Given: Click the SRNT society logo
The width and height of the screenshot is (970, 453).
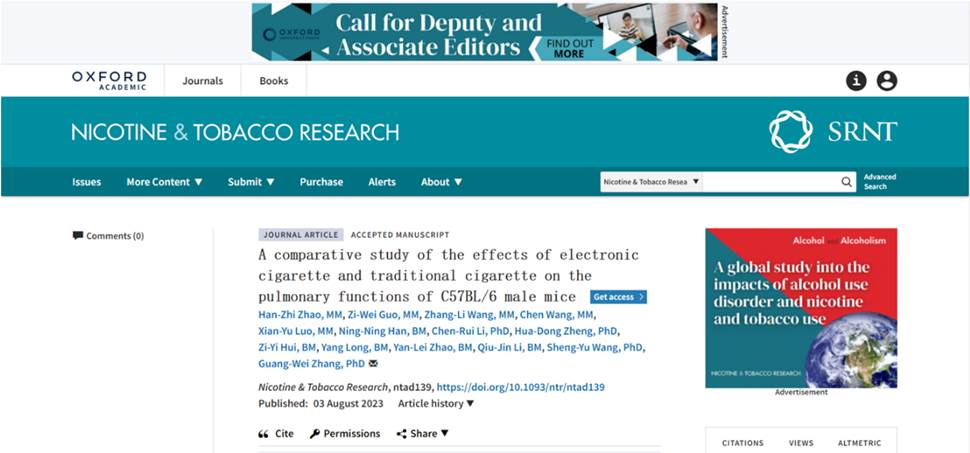Looking at the screenshot, I should (x=832, y=132).
